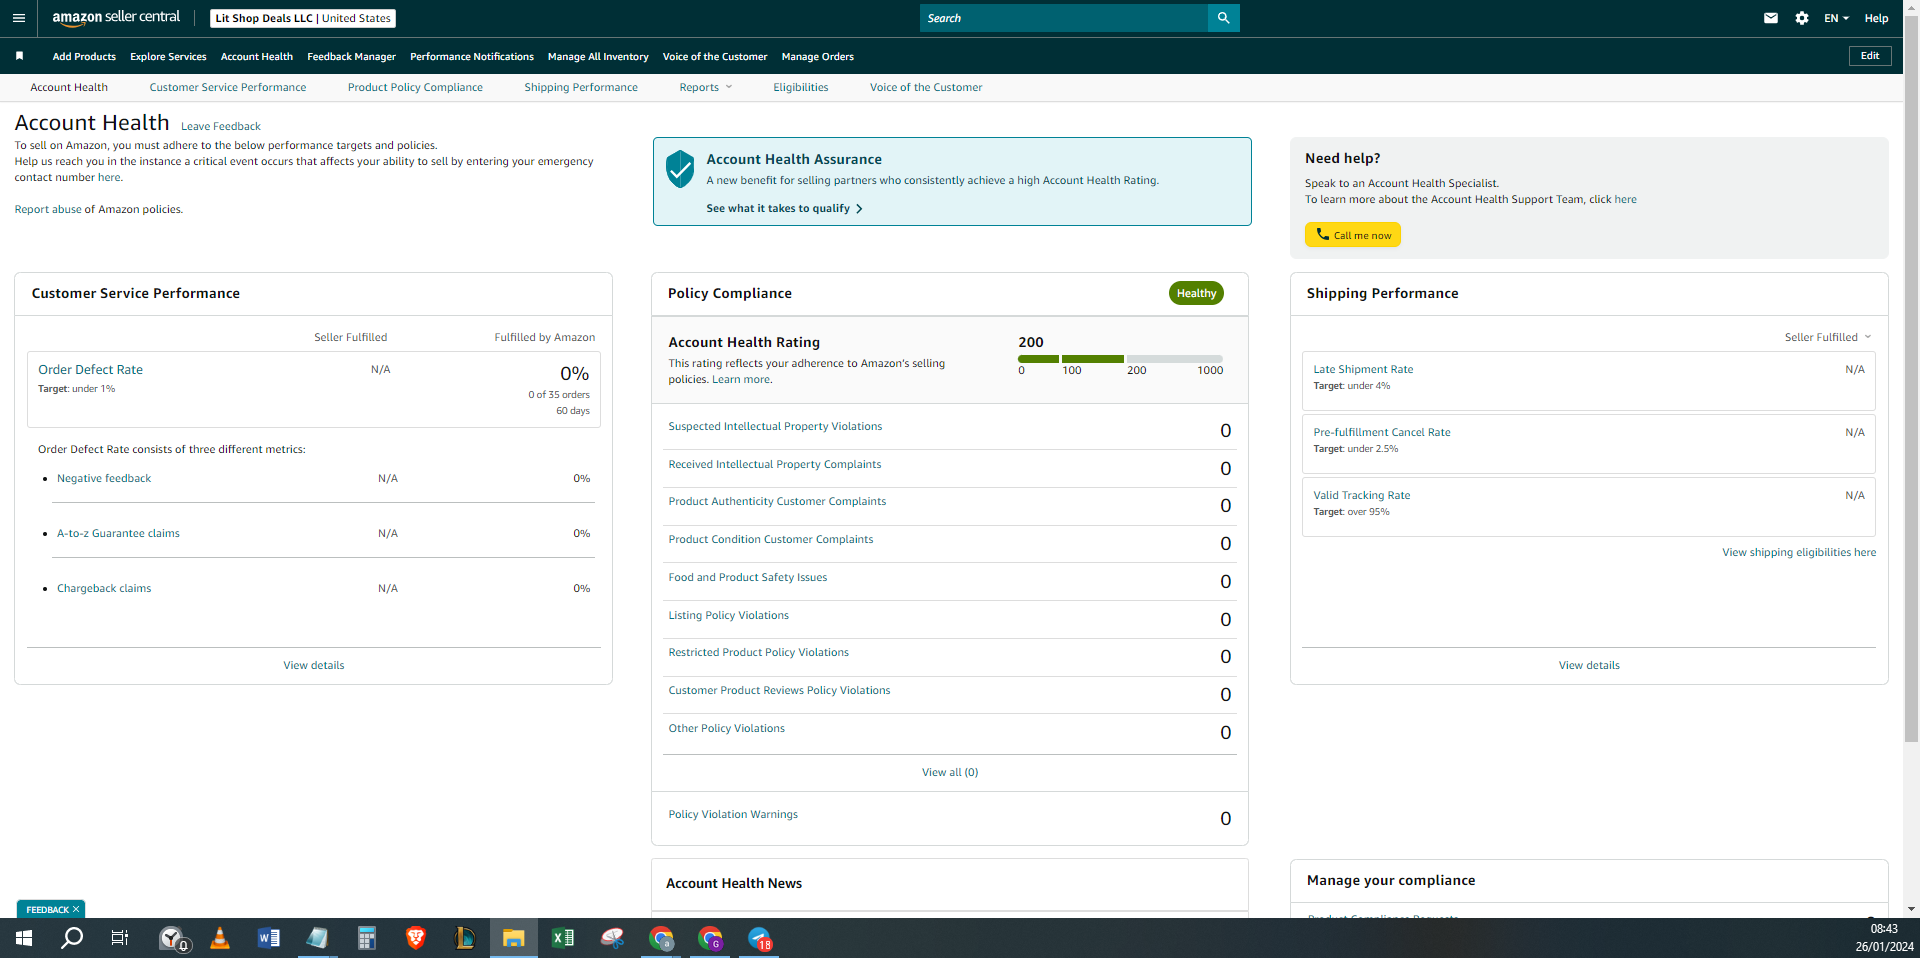Open Manage All Inventory in the top navigation
The image size is (1920, 958).
598,56
